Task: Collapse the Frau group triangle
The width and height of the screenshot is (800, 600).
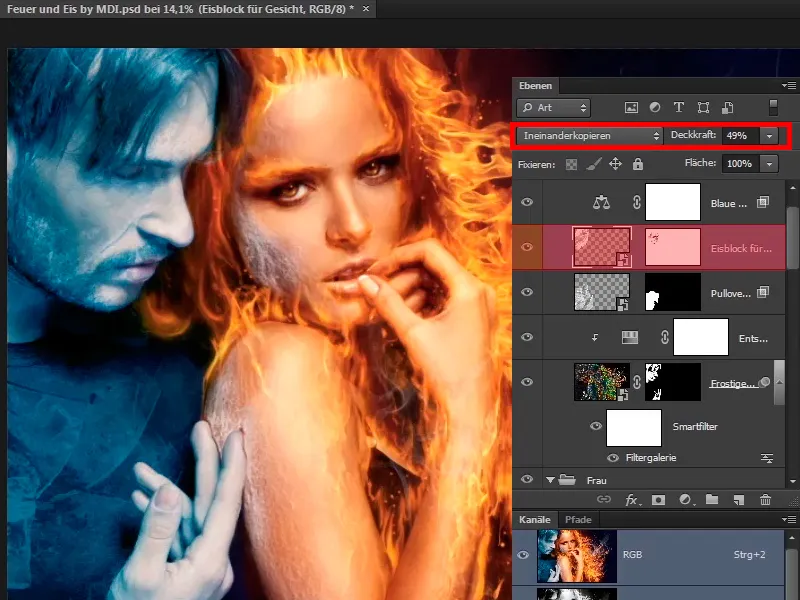Action: click(550, 480)
